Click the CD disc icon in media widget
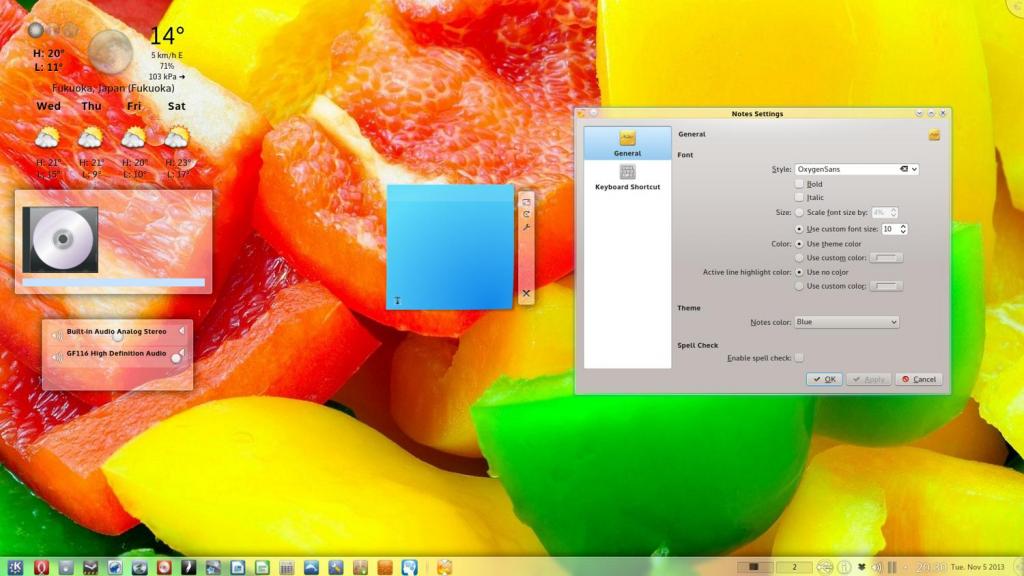This screenshot has height=576, width=1024. [x=61, y=239]
